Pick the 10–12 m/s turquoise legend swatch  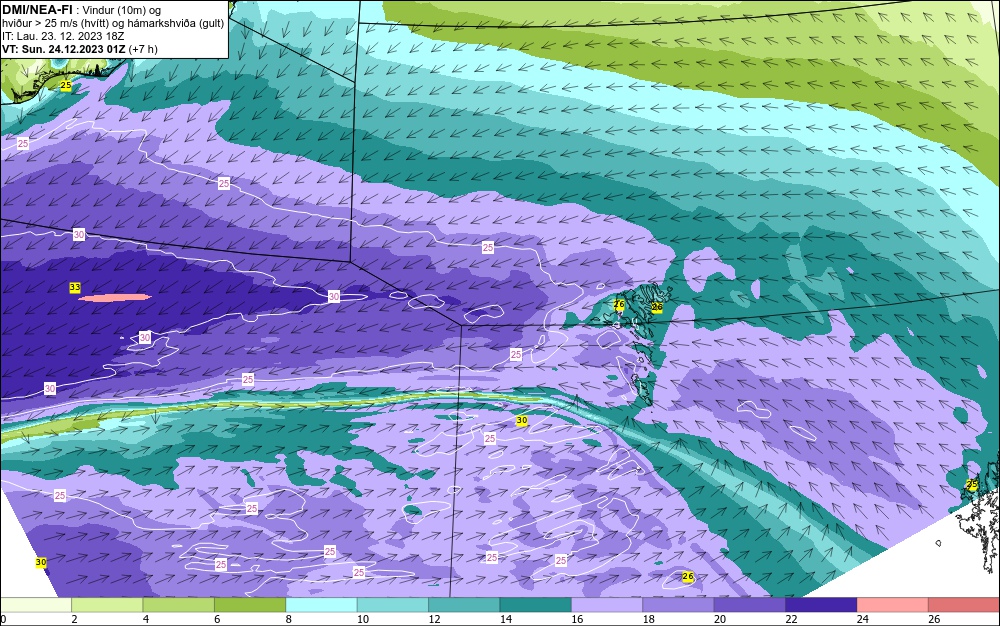tap(393, 605)
